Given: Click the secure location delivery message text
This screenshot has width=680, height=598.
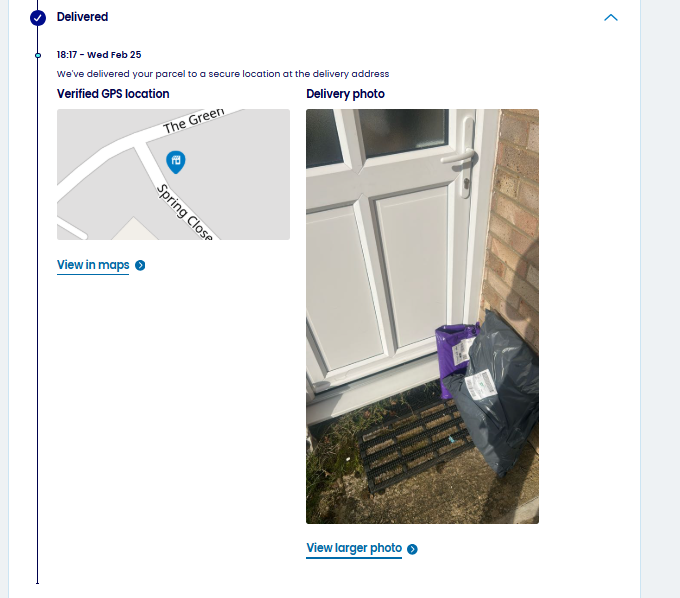Looking at the screenshot, I should [223, 74].
